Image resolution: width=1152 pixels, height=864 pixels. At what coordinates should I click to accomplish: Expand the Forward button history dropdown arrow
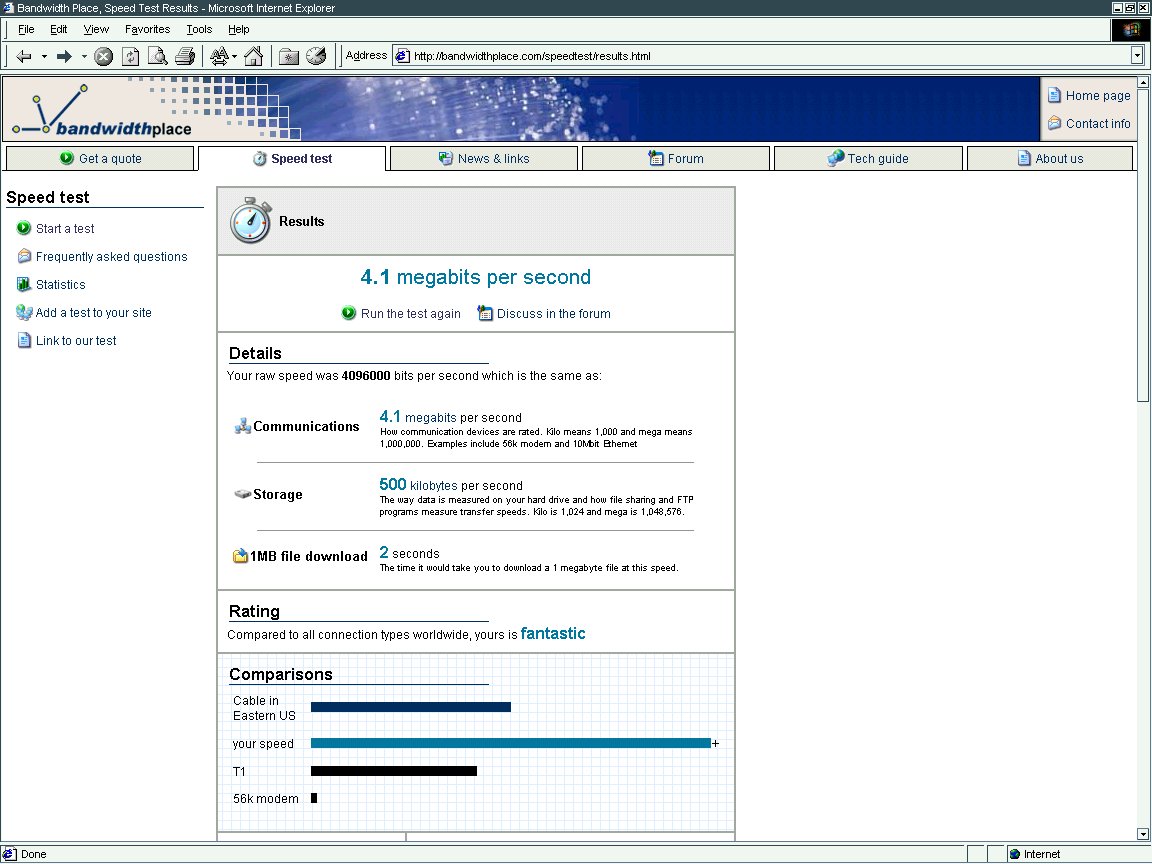pyautogui.click(x=84, y=56)
